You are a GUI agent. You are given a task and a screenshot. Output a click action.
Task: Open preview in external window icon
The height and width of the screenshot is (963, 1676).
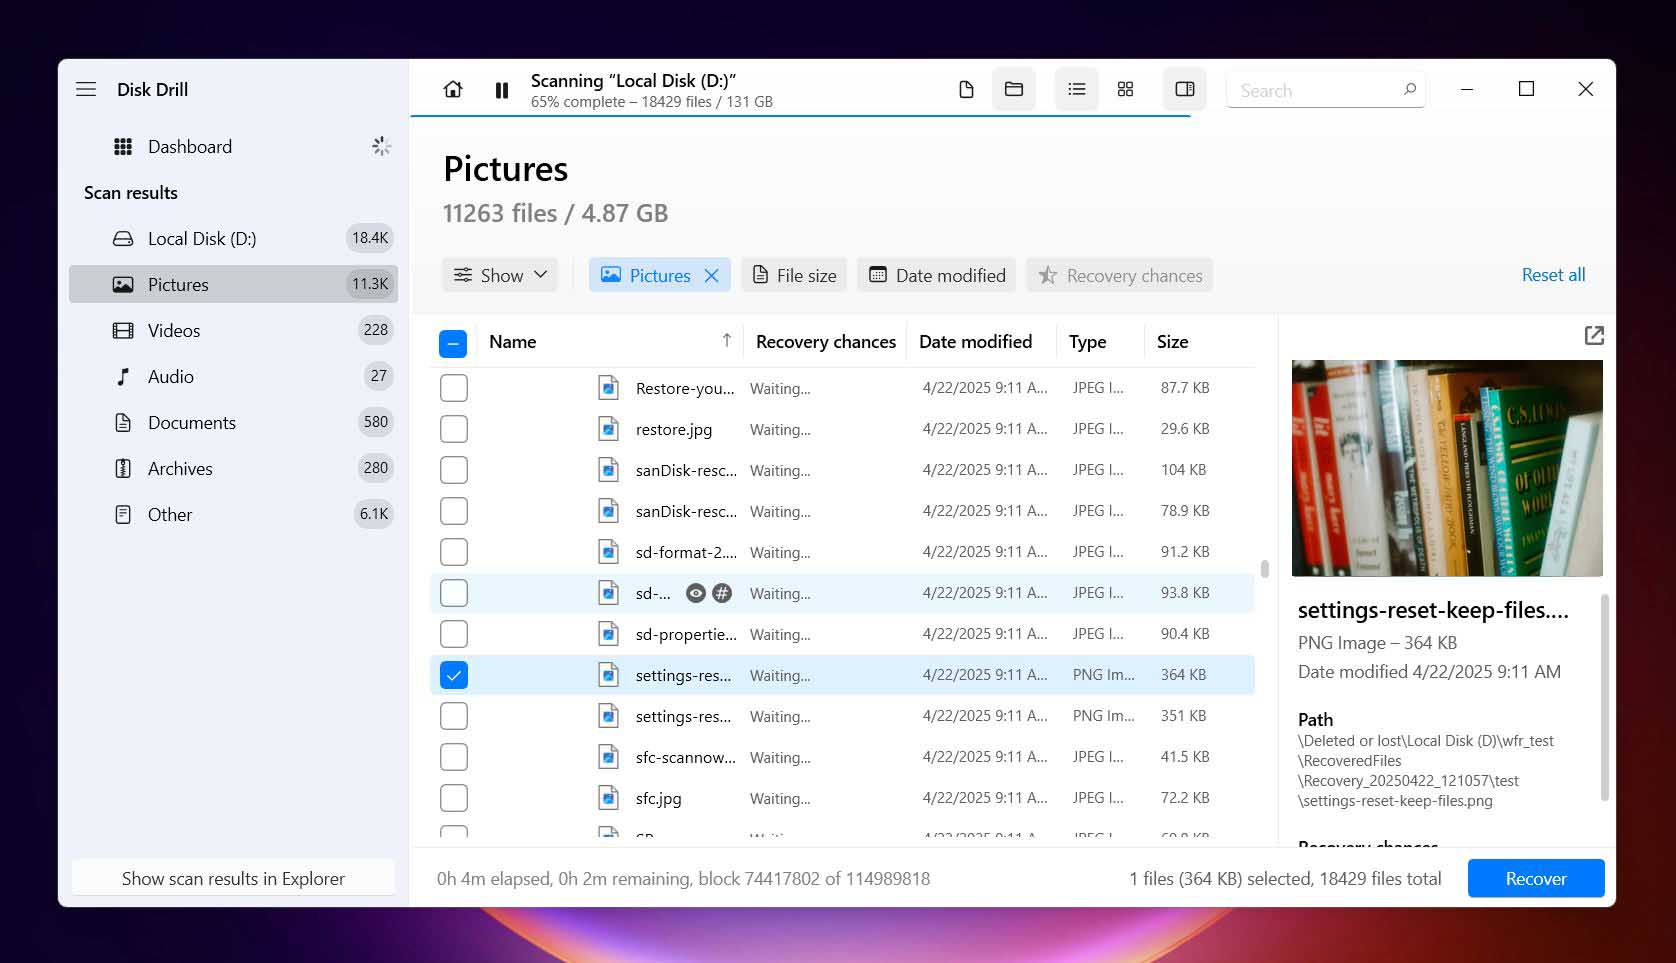pyautogui.click(x=1594, y=336)
